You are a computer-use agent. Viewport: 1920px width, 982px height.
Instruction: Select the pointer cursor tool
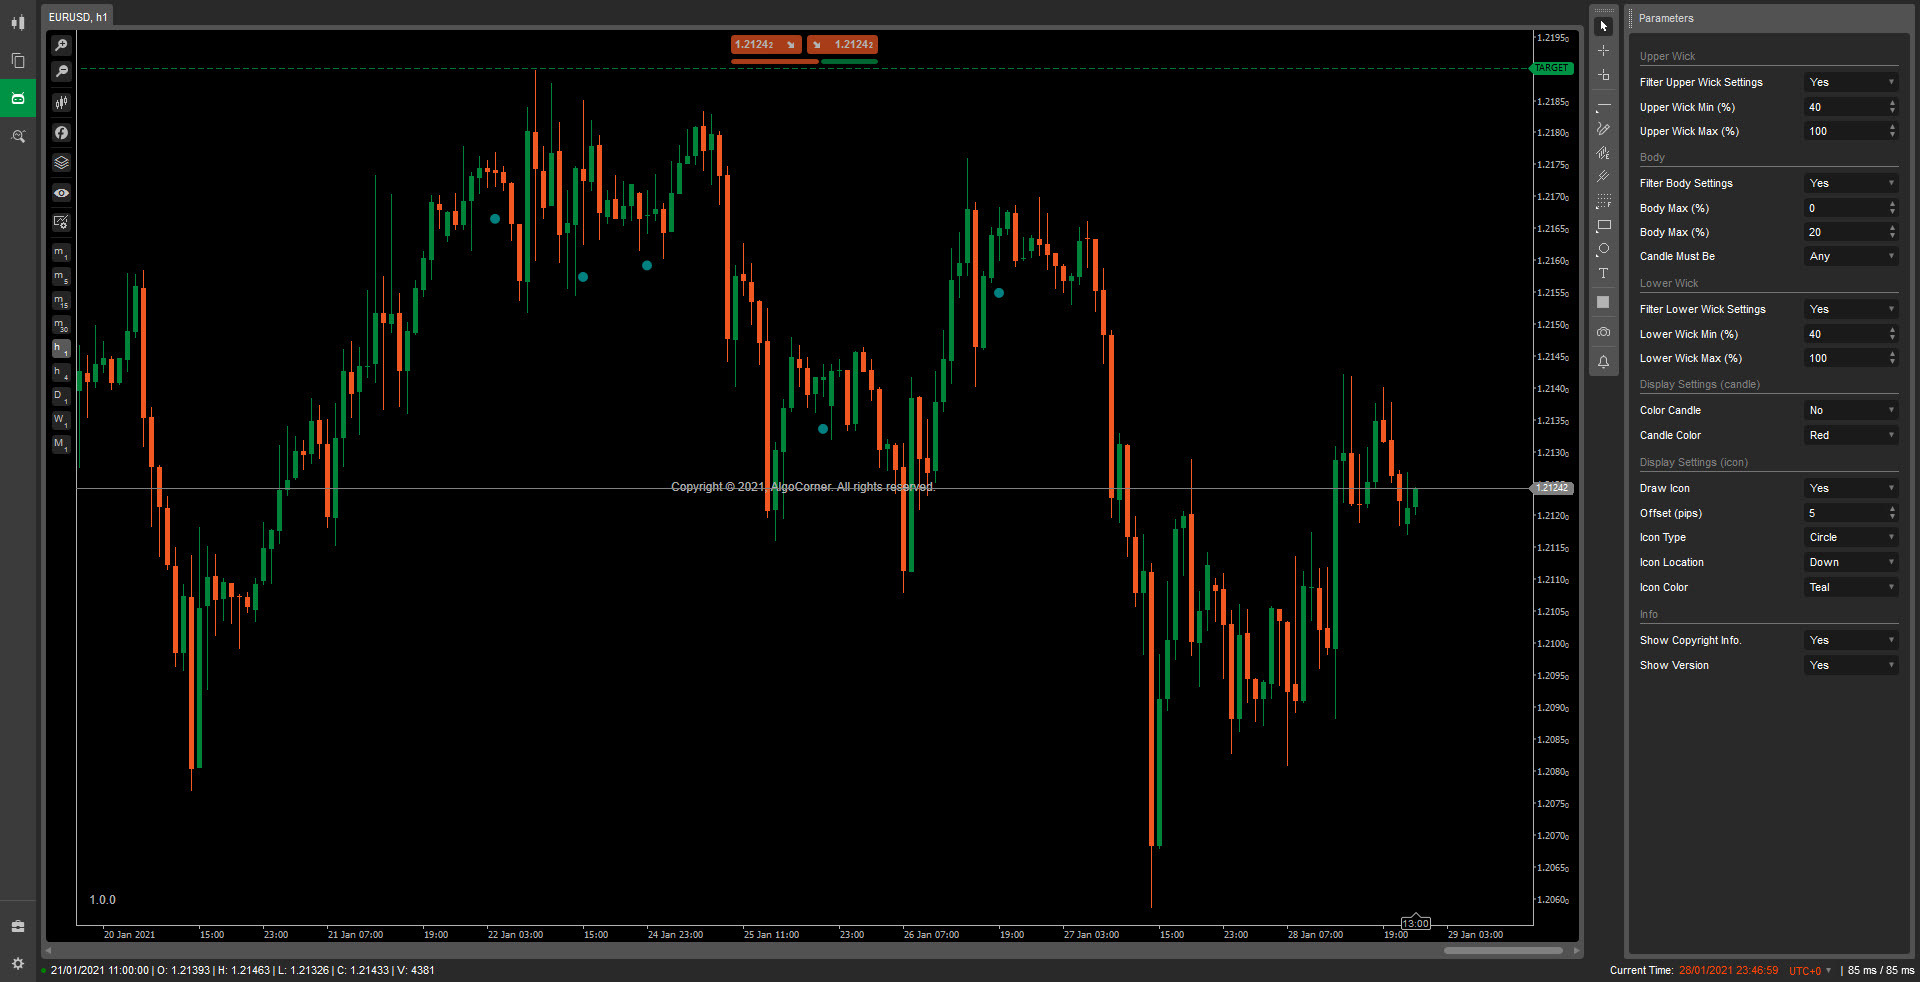pyautogui.click(x=1603, y=25)
